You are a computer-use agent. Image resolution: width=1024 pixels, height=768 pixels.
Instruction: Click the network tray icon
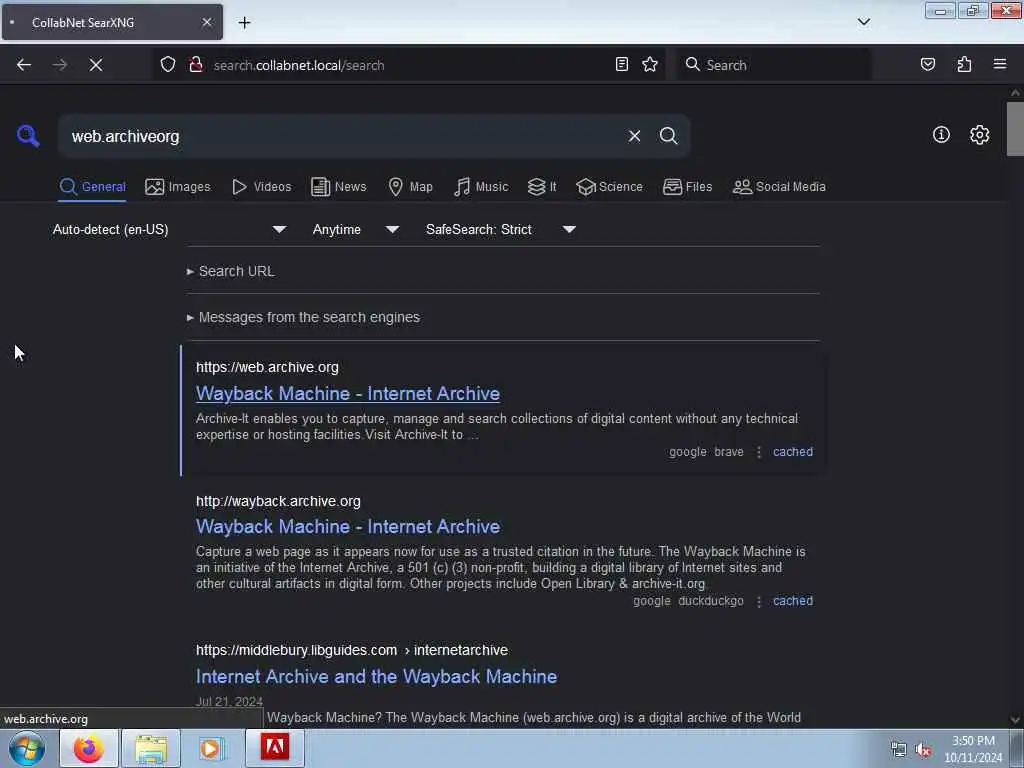[x=899, y=750]
